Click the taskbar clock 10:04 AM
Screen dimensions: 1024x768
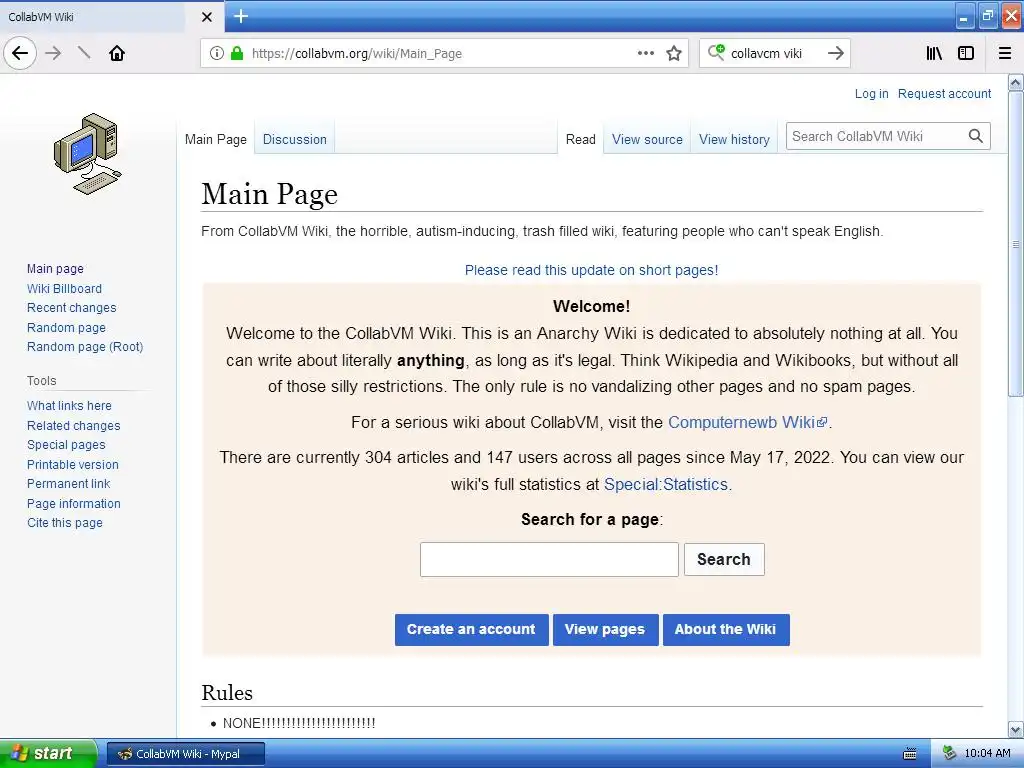coord(987,753)
